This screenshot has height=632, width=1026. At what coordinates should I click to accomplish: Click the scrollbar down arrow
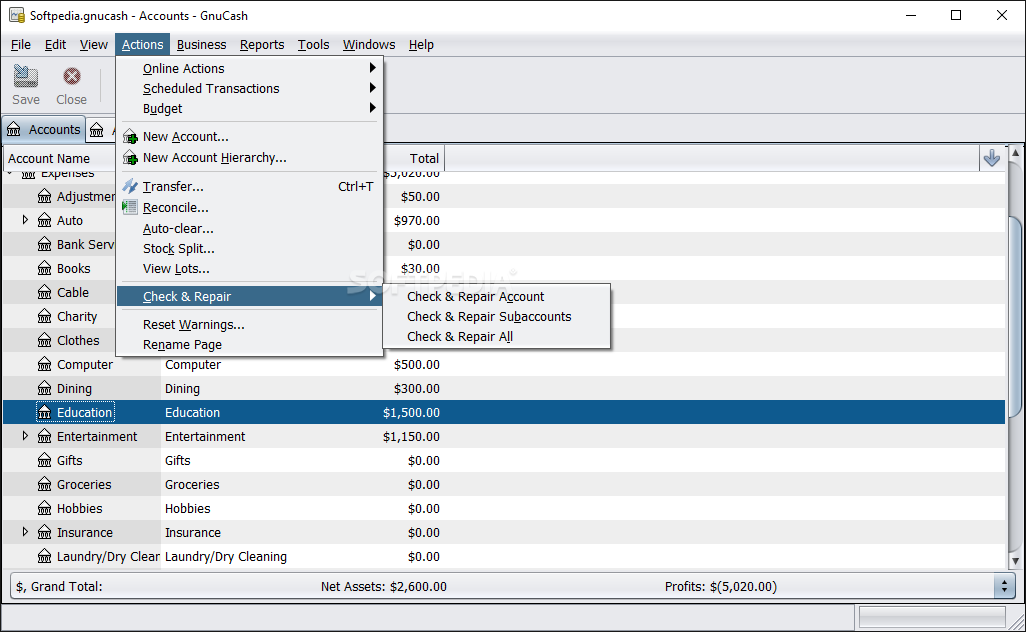click(x=1015, y=561)
